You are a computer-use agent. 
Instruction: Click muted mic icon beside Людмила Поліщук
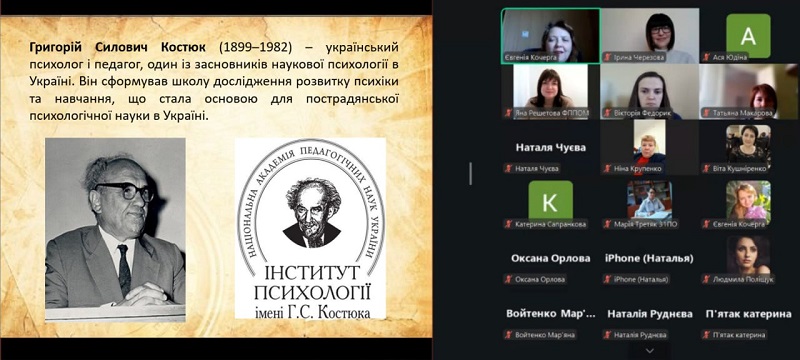click(707, 279)
